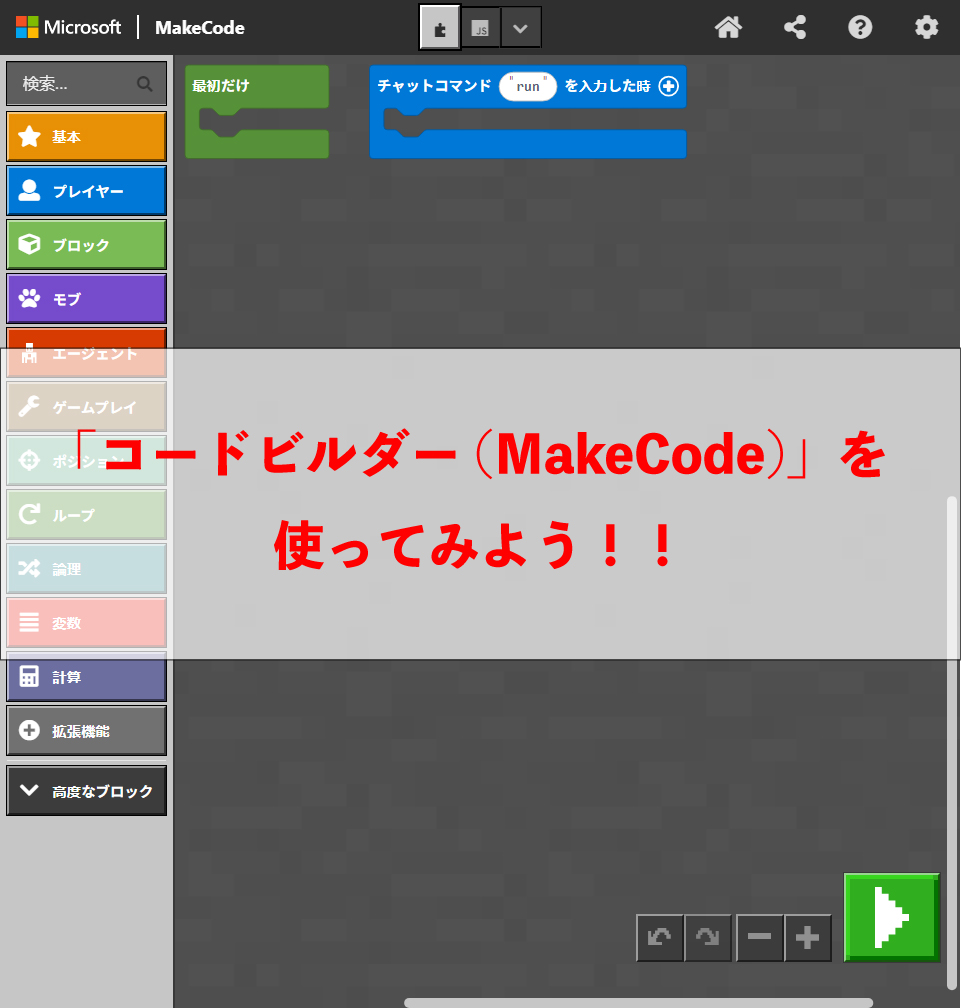Screen dimensions: 961x1008
Task: Run the program with green play button
Action: click(x=892, y=917)
